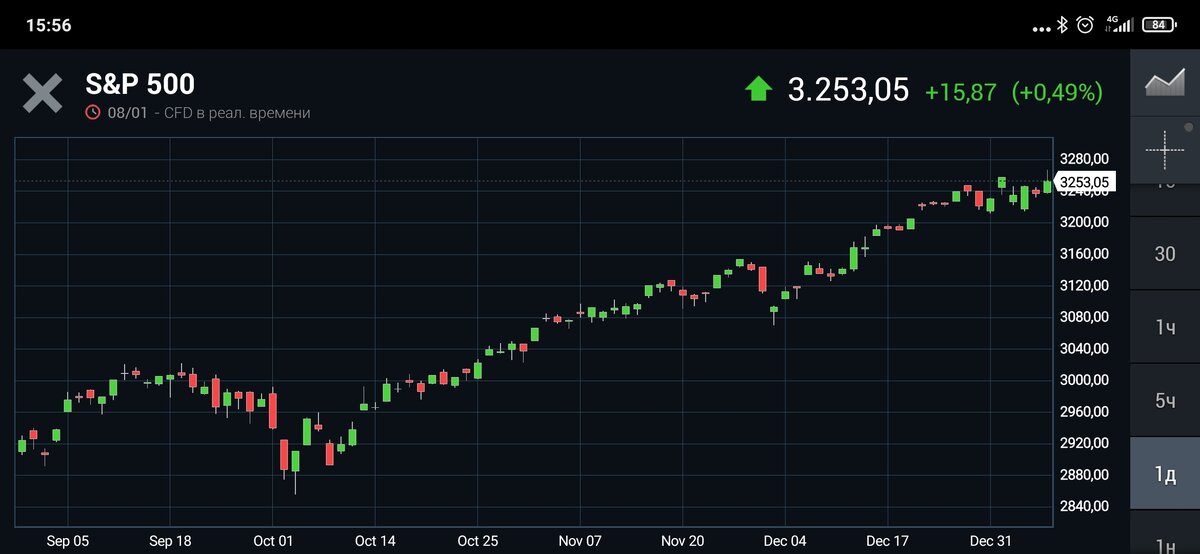Click the 3.253,05 price value

coord(849,90)
